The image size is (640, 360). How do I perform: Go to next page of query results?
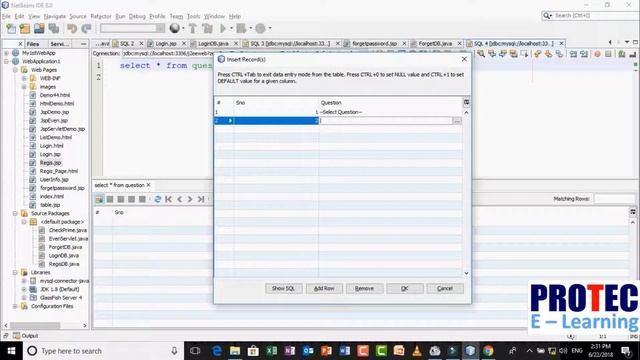click(x=190, y=199)
